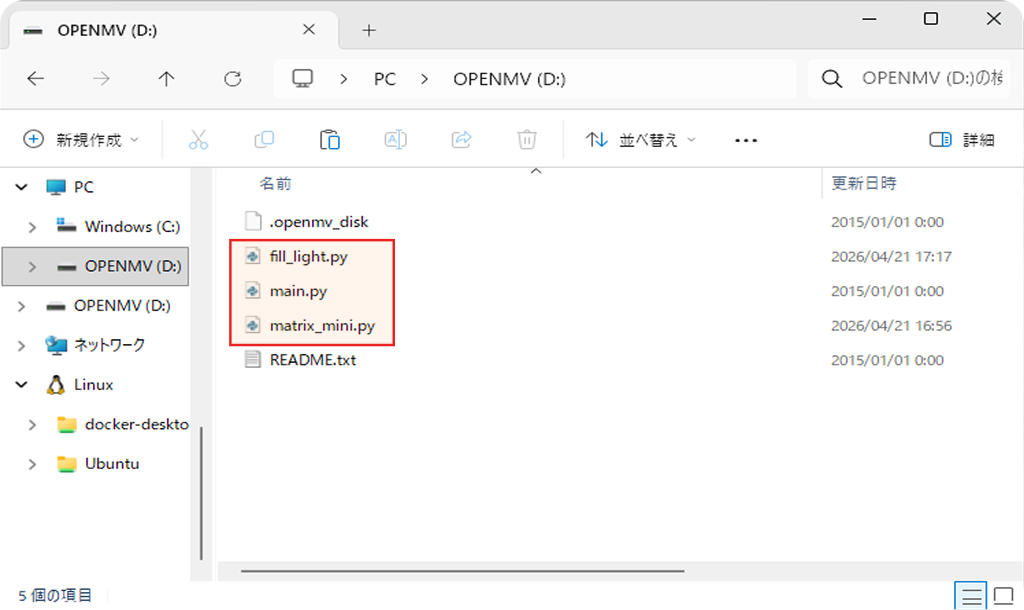The height and width of the screenshot is (610, 1024).
Task: Open the 並べ替え sort dropdown
Action: [x=641, y=140]
